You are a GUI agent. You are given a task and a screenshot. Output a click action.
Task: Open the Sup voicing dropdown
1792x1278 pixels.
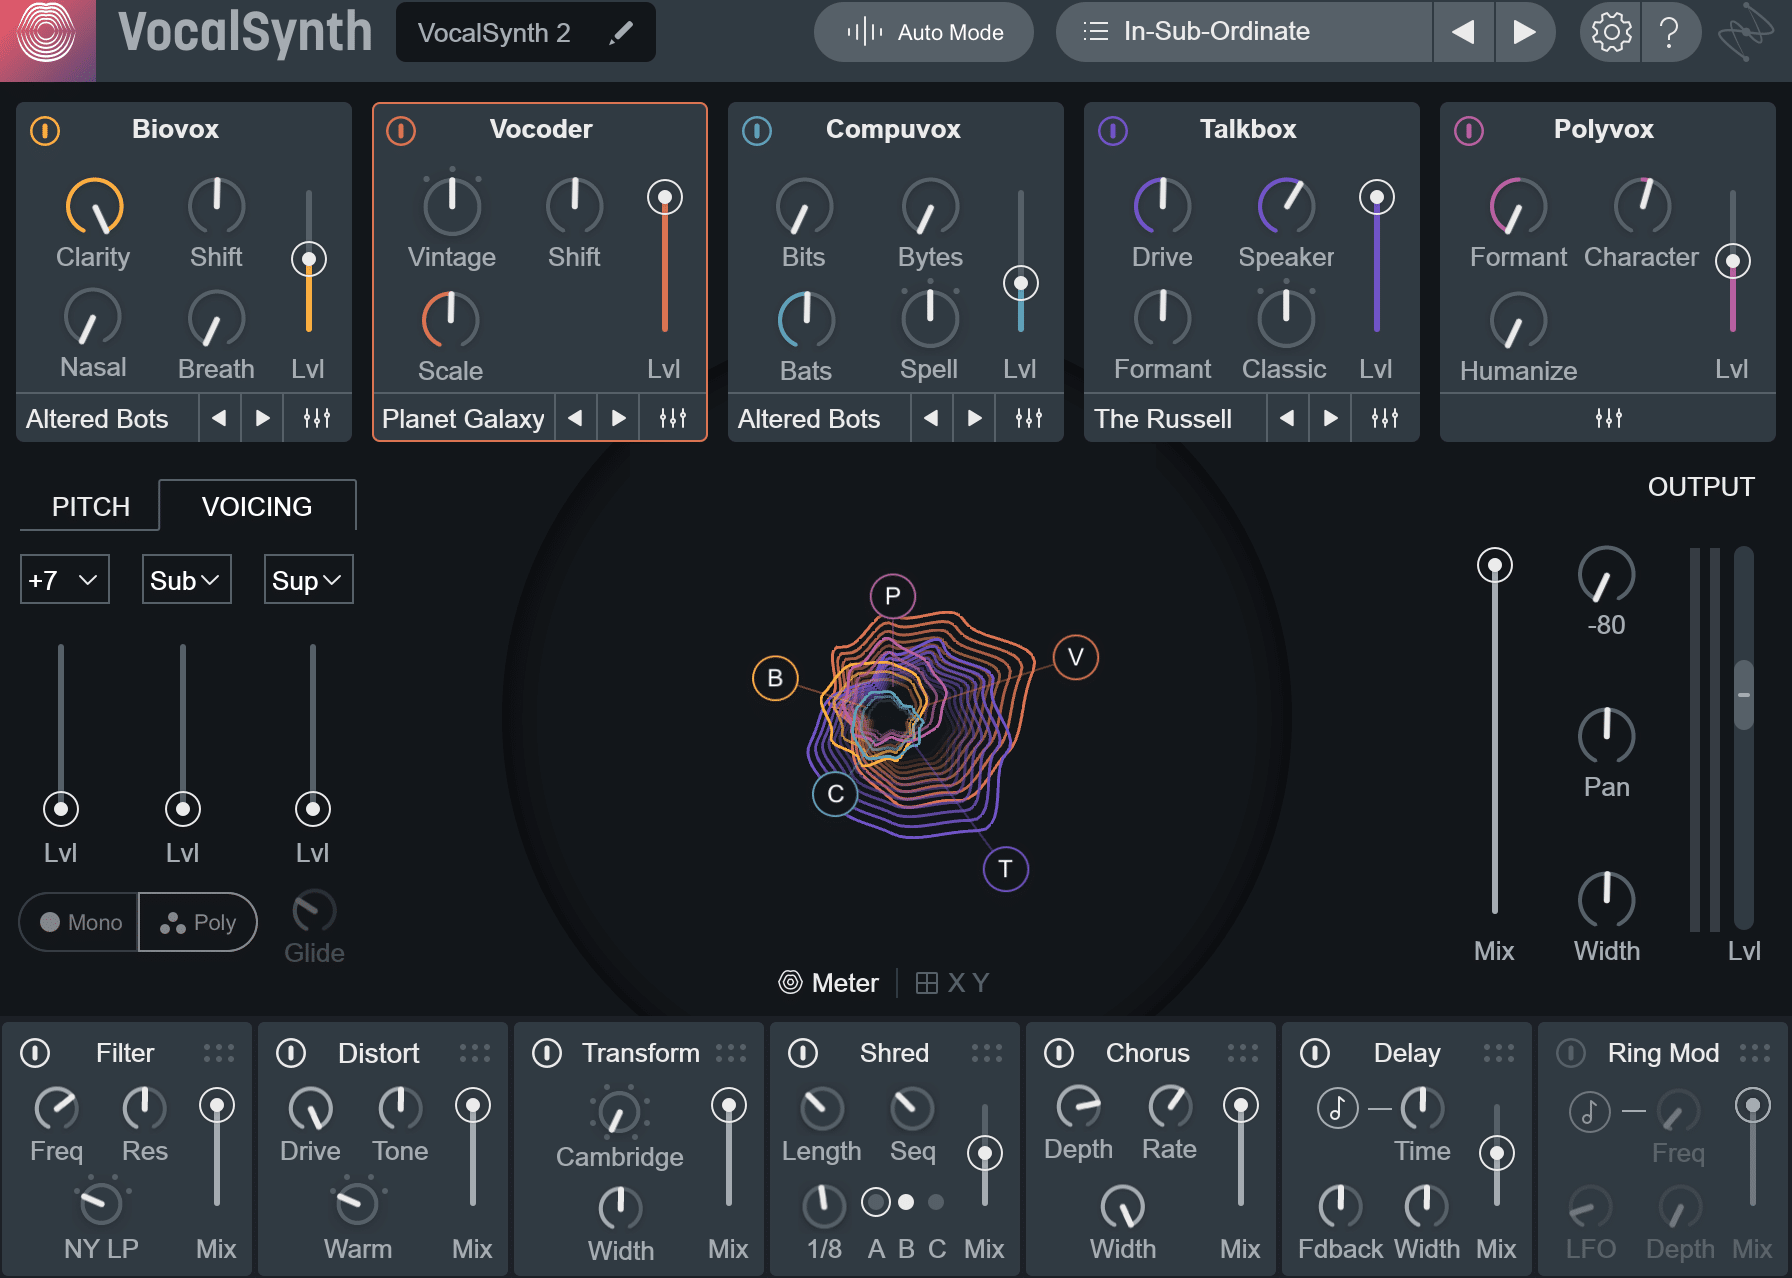pos(307,579)
